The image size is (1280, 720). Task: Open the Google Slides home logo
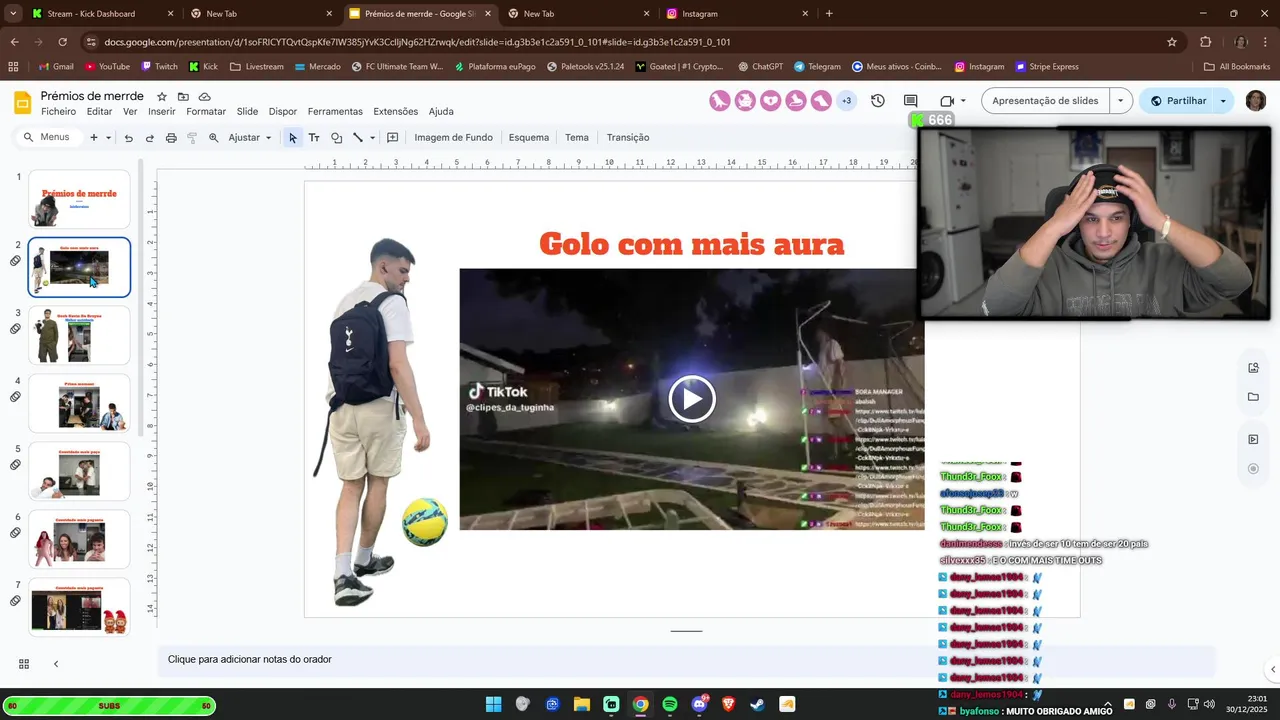pos(22,103)
